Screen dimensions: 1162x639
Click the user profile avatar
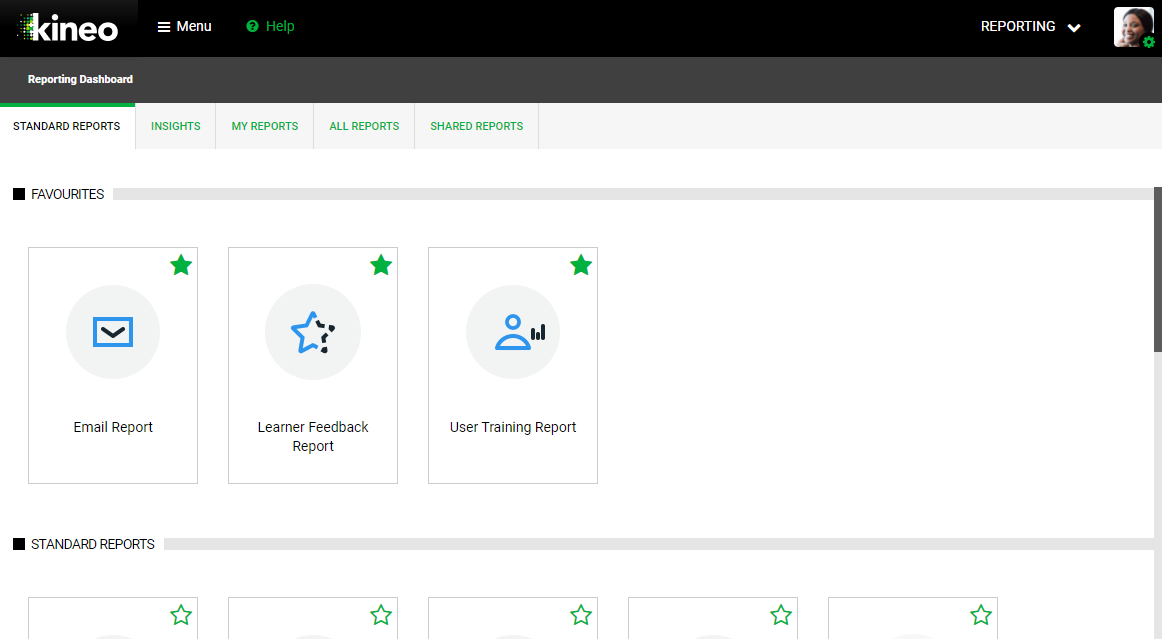click(x=1132, y=27)
